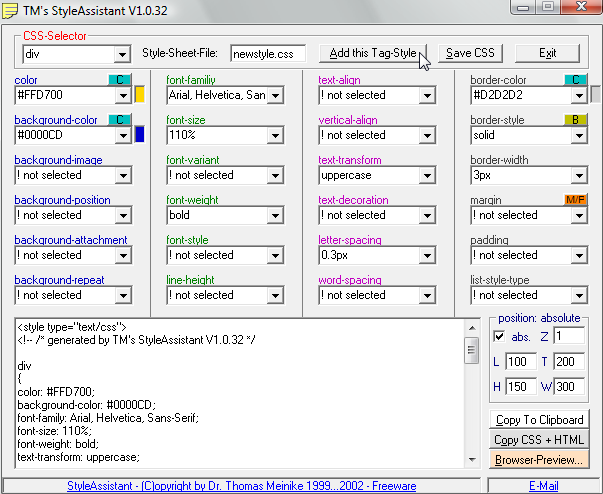This screenshot has width=603, height=494.
Task: Open the margin dropdown
Action: [579, 215]
